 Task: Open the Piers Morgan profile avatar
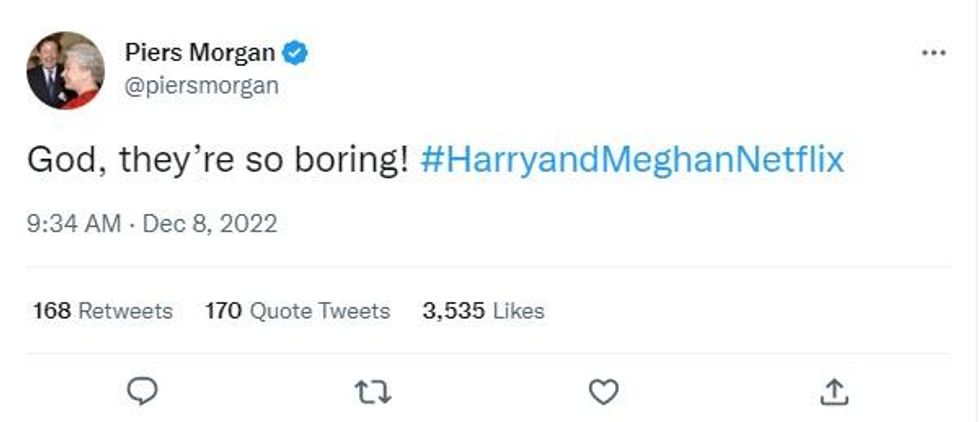[x=65, y=70]
